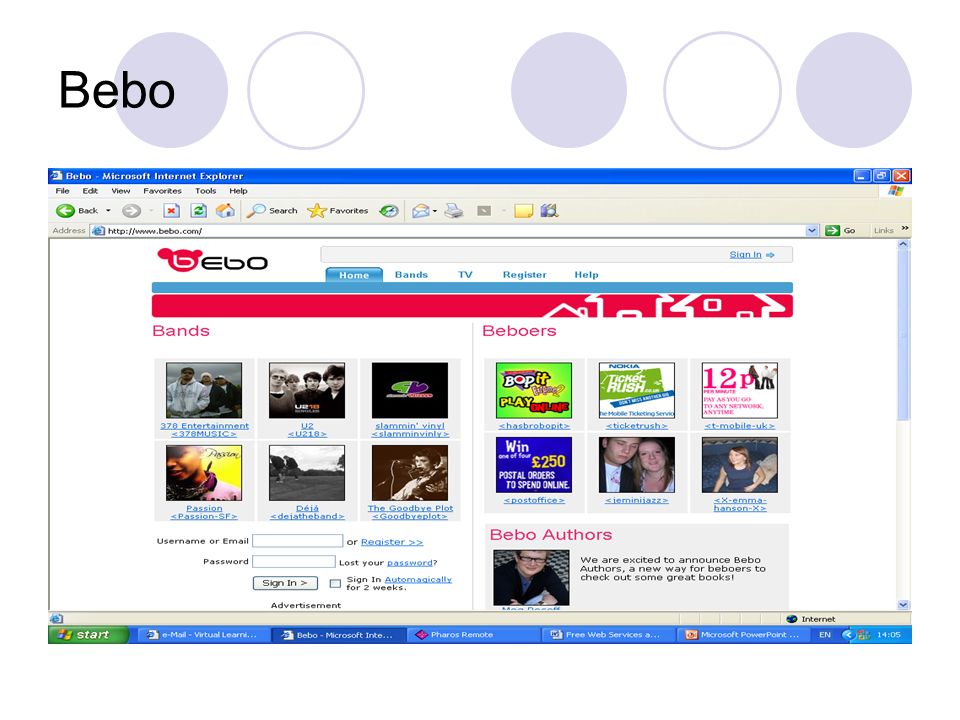Screen dimensions: 960x720
Task: Open the Tools menu
Action: 206,191
